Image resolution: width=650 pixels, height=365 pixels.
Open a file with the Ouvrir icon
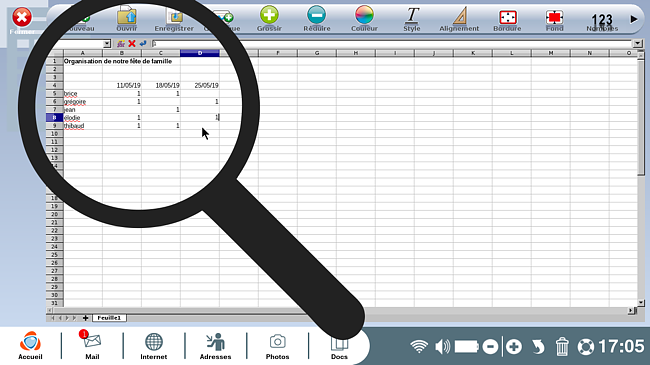coord(126,18)
